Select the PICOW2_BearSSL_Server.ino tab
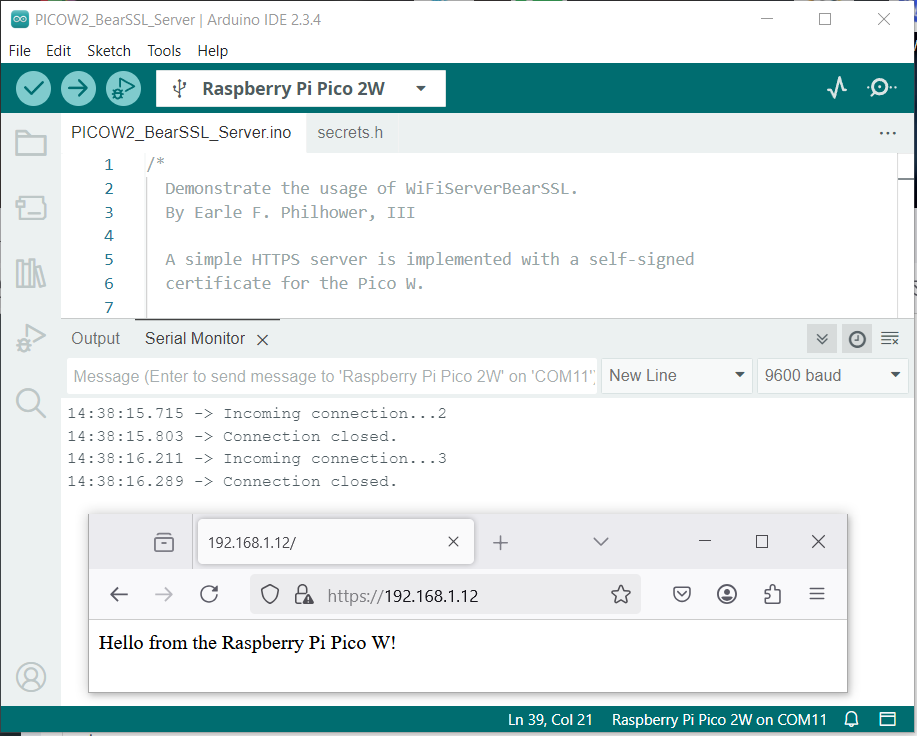This screenshot has height=736, width=917. [x=181, y=133]
